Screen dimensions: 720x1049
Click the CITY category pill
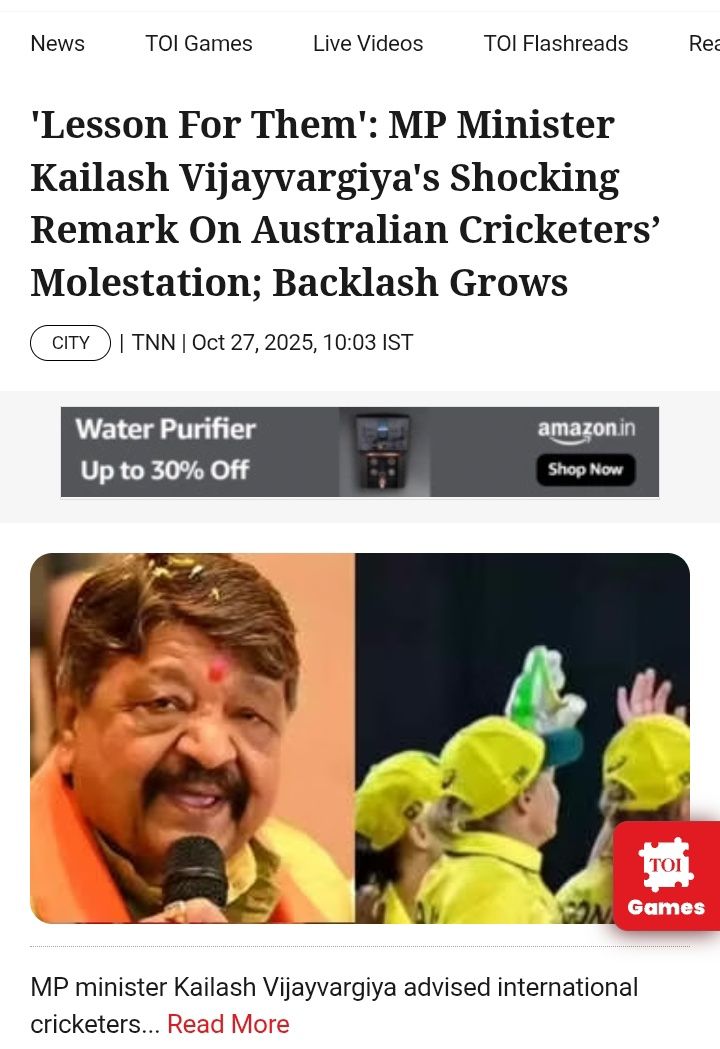[x=70, y=343]
